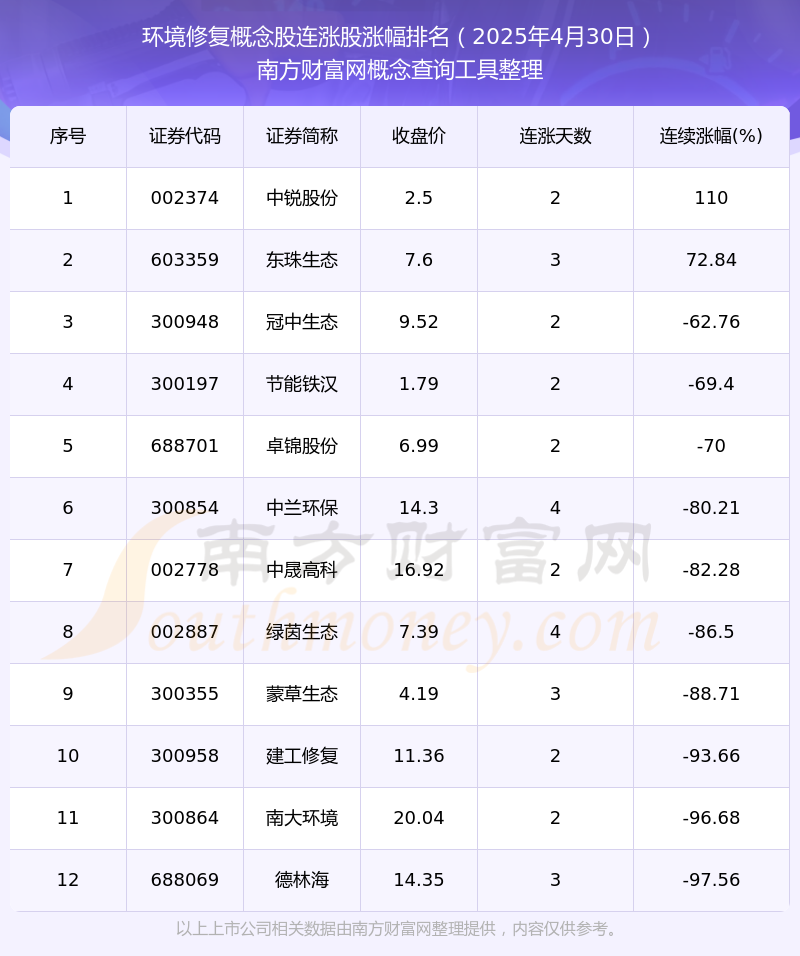Select stock code 300854
This screenshot has height=956, width=800.
185,508
